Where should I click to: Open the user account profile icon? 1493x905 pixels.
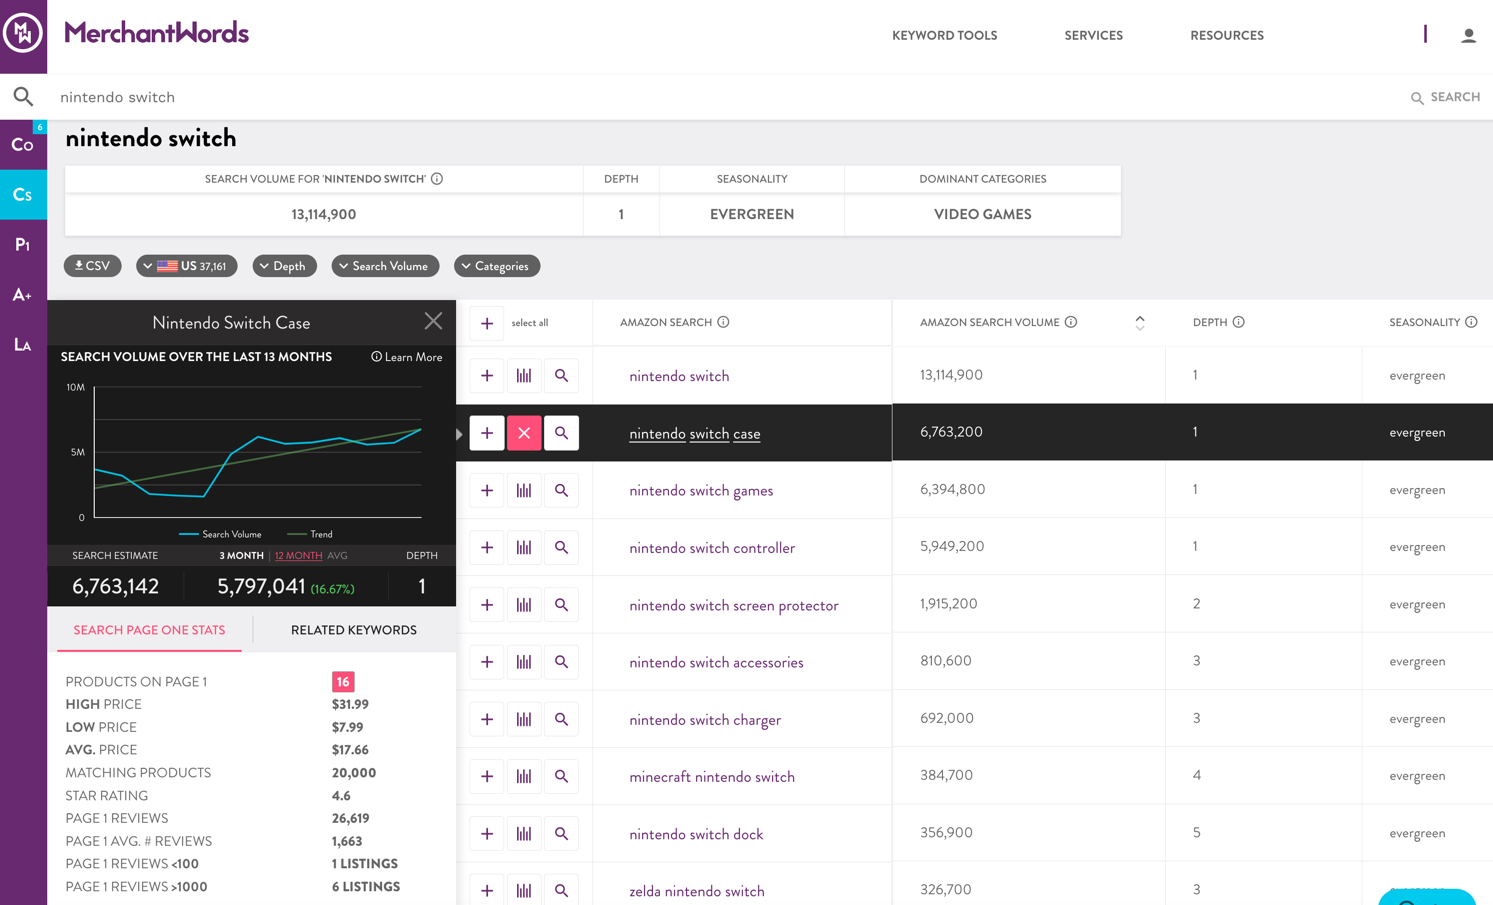pyautogui.click(x=1467, y=36)
